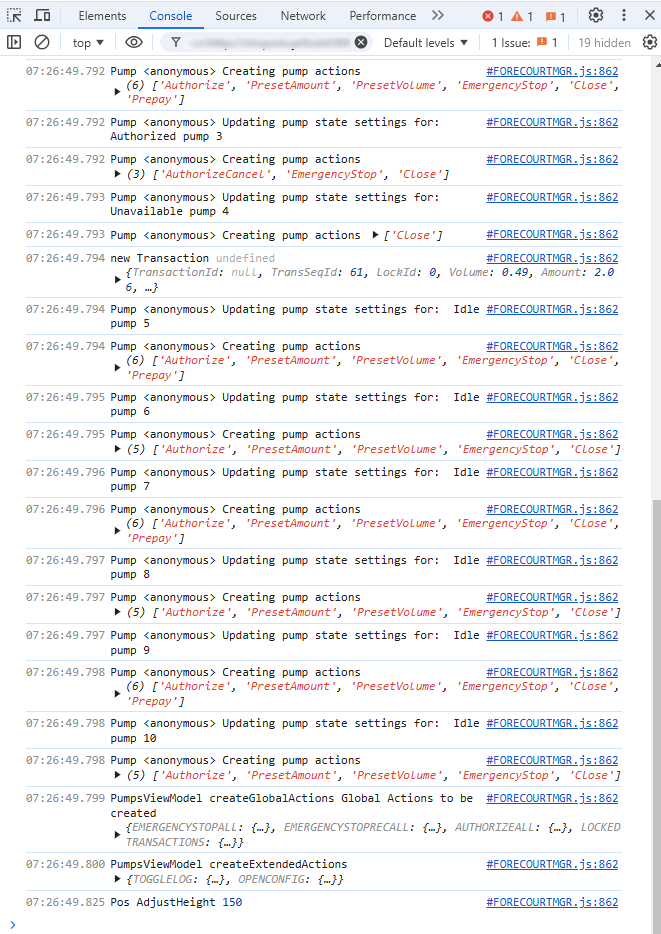Open source link for 'Unavailable pump 4' log
661x934 pixels.
(552, 197)
